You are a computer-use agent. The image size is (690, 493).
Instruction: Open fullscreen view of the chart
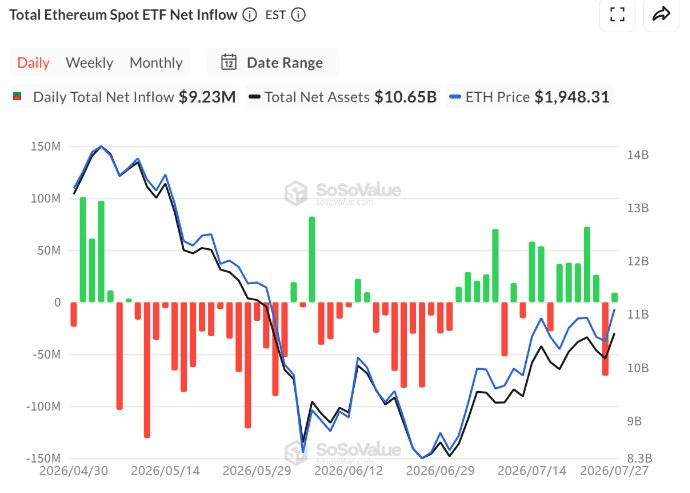[617, 15]
